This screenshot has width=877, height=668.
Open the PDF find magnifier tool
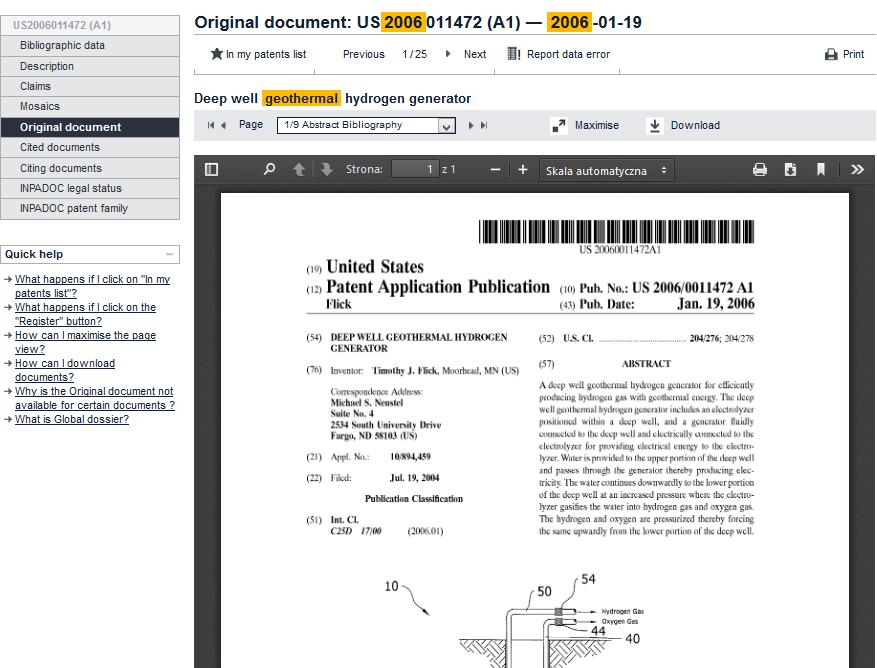[x=269, y=169]
